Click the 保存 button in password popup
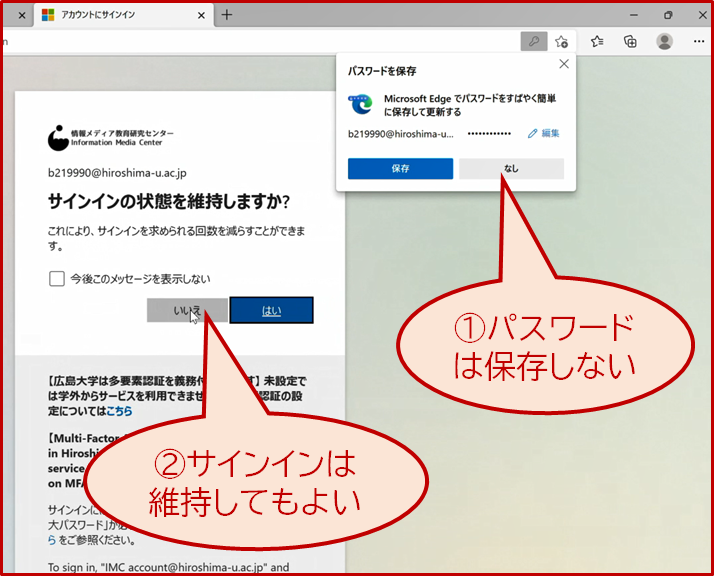 tap(400, 168)
